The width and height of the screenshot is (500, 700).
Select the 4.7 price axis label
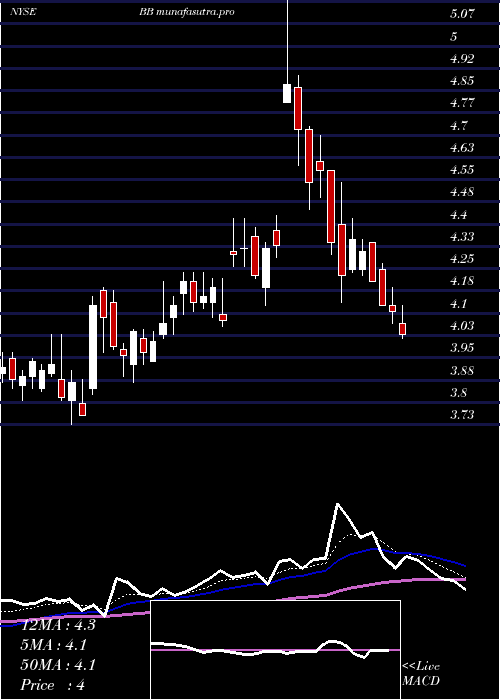tap(458, 125)
